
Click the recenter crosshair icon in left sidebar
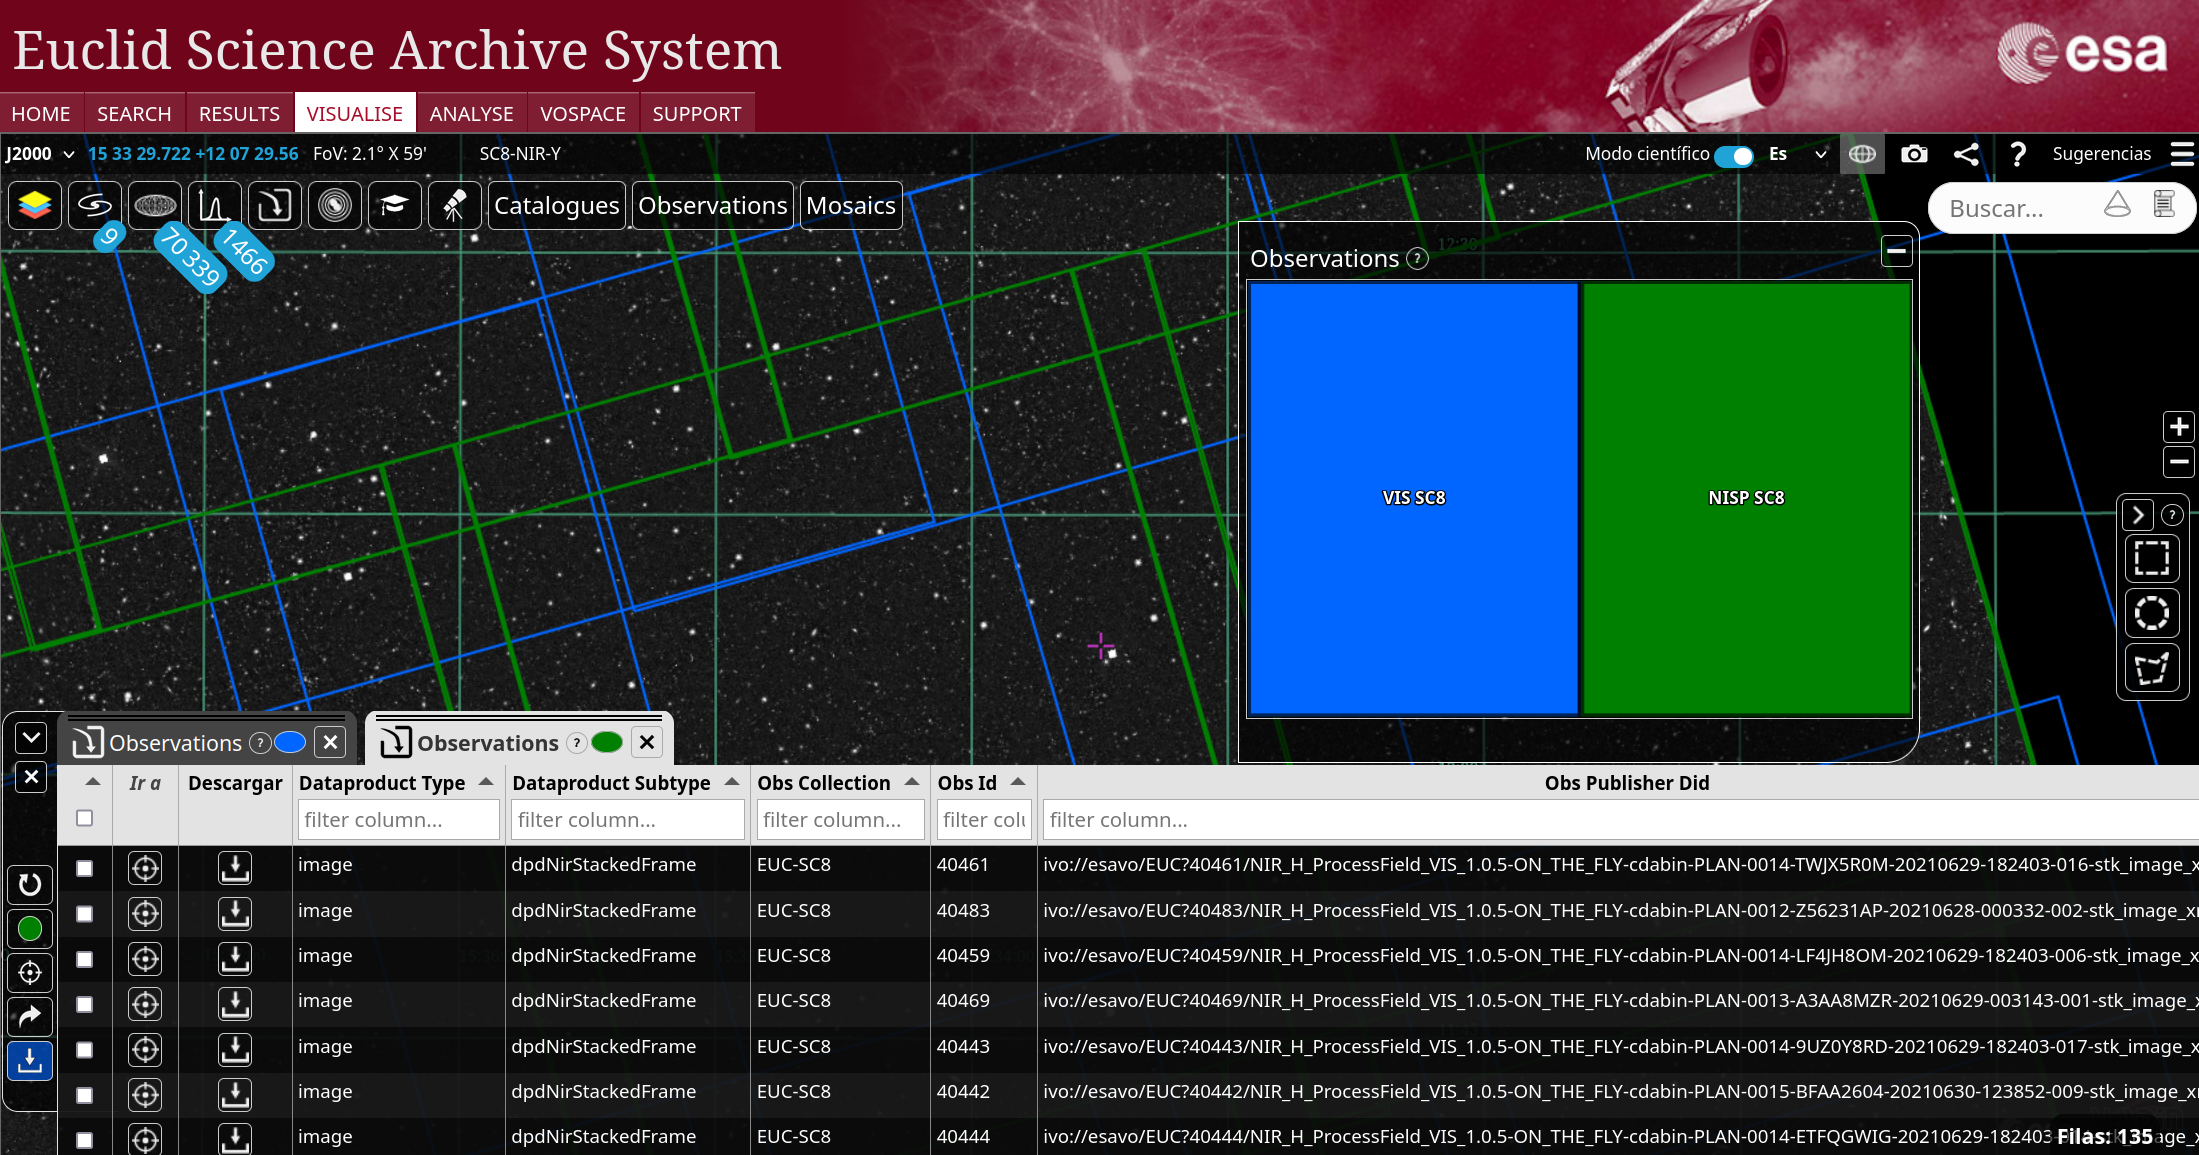pos(30,972)
